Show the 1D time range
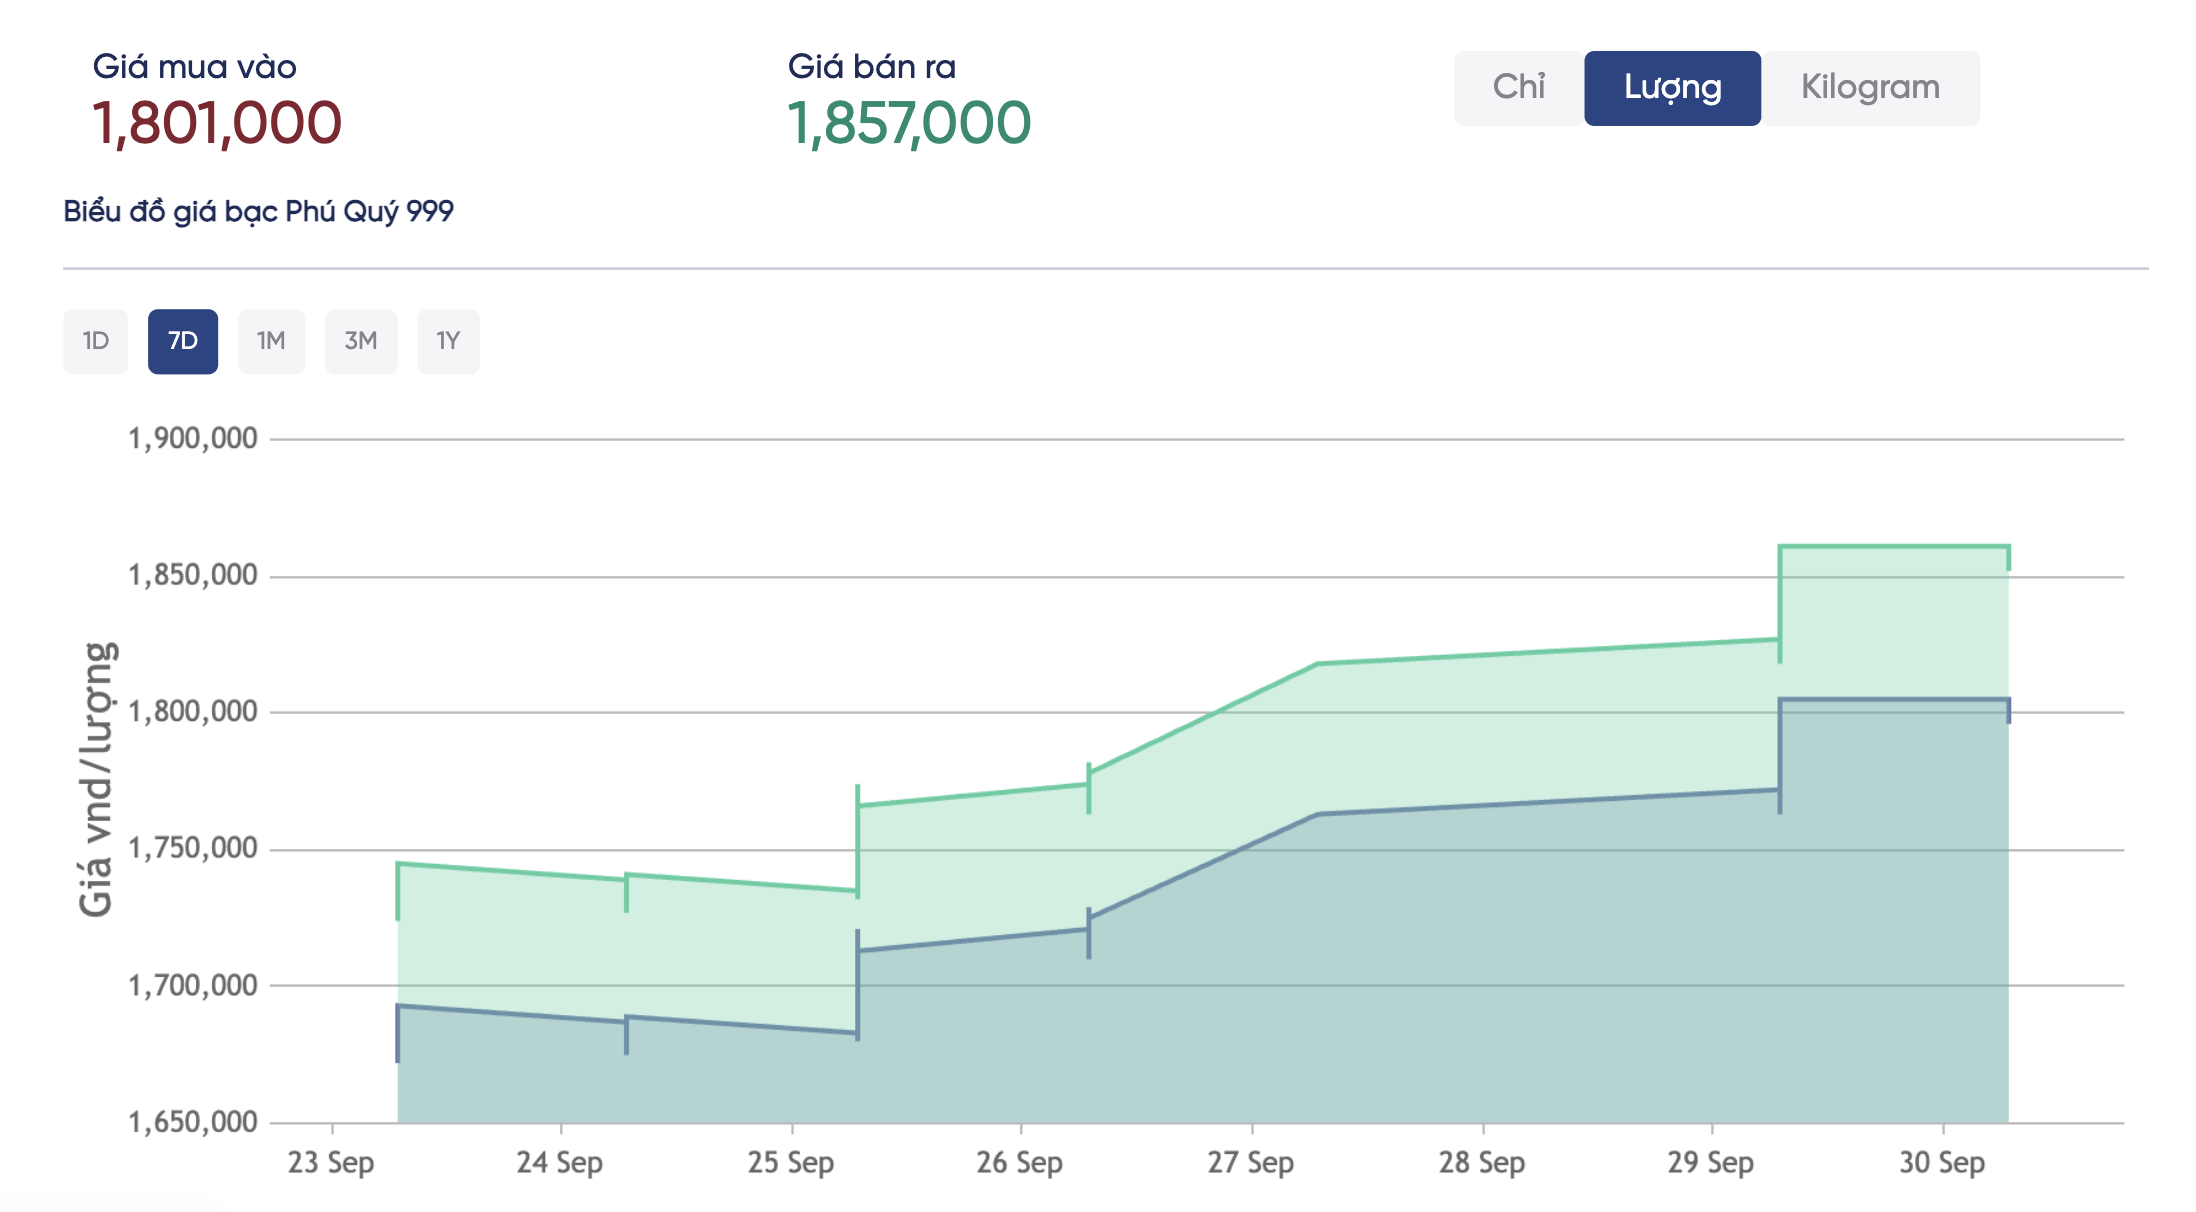The image size is (2196, 1212). click(x=96, y=341)
